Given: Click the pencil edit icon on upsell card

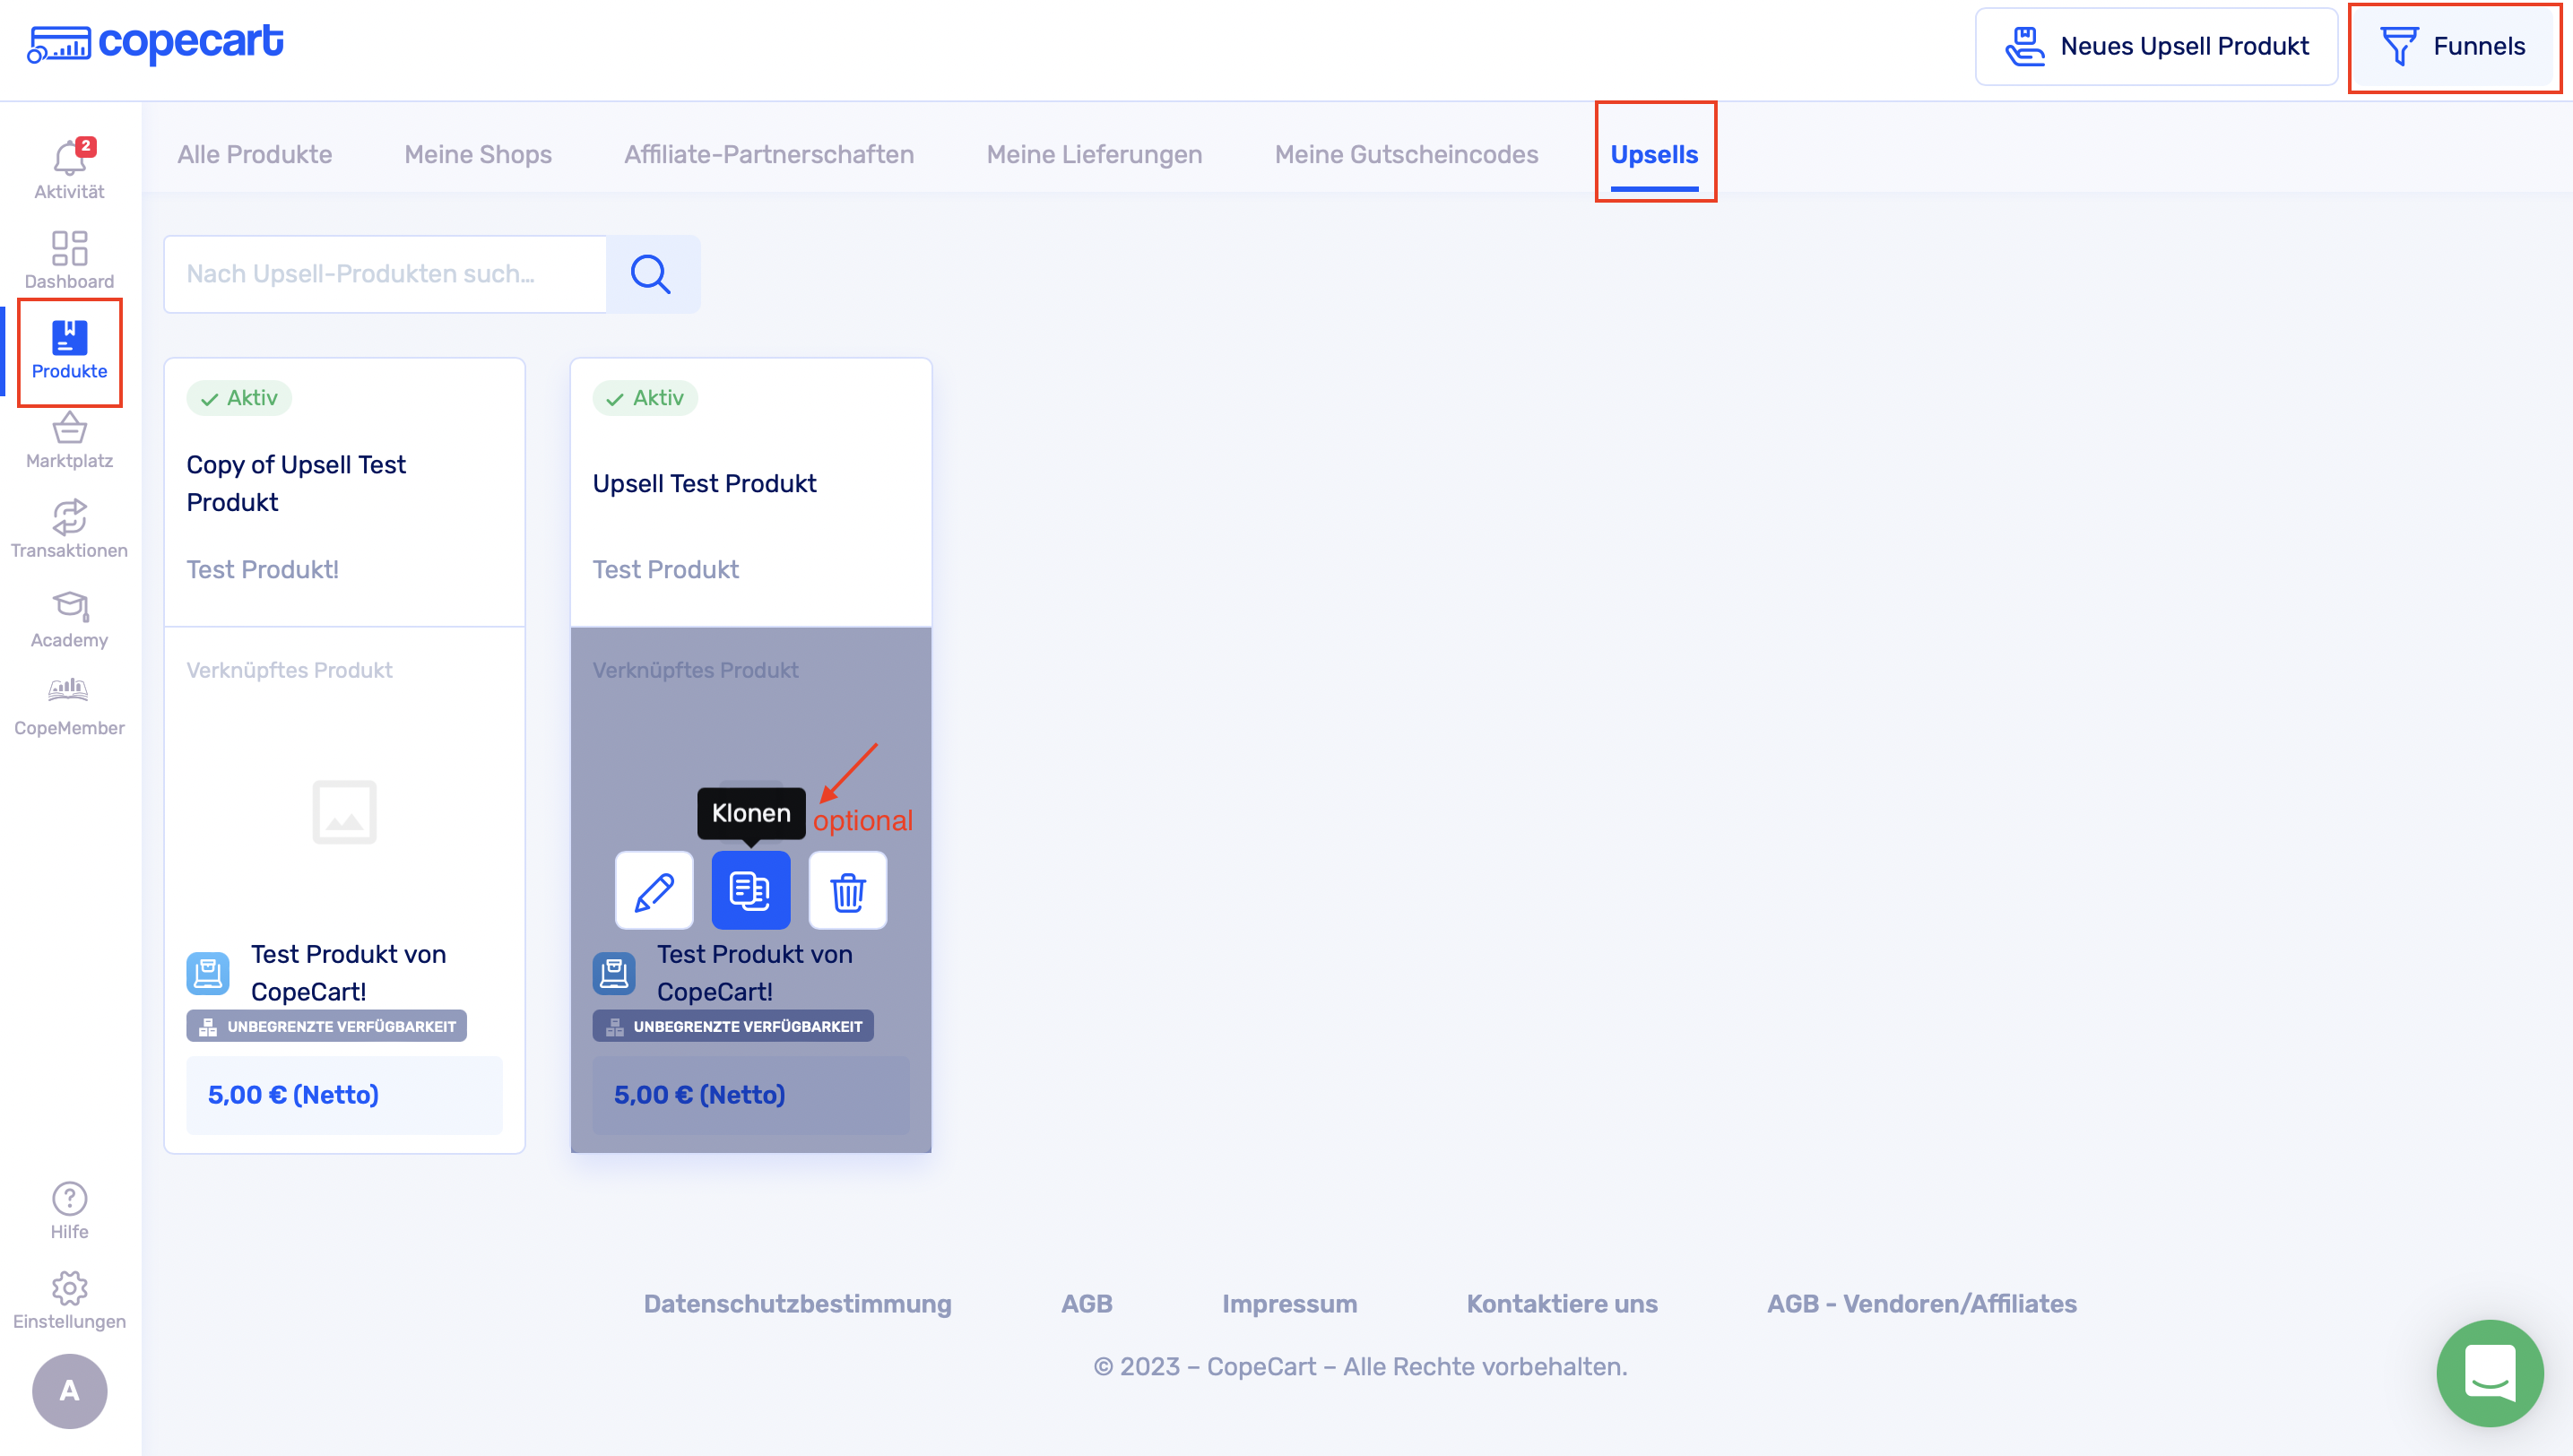Looking at the screenshot, I should (x=654, y=890).
